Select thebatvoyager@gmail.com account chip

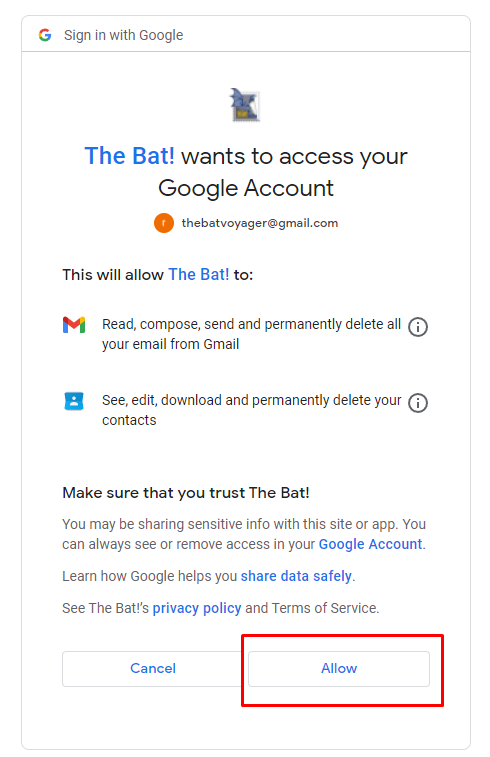pyautogui.click(x=246, y=223)
